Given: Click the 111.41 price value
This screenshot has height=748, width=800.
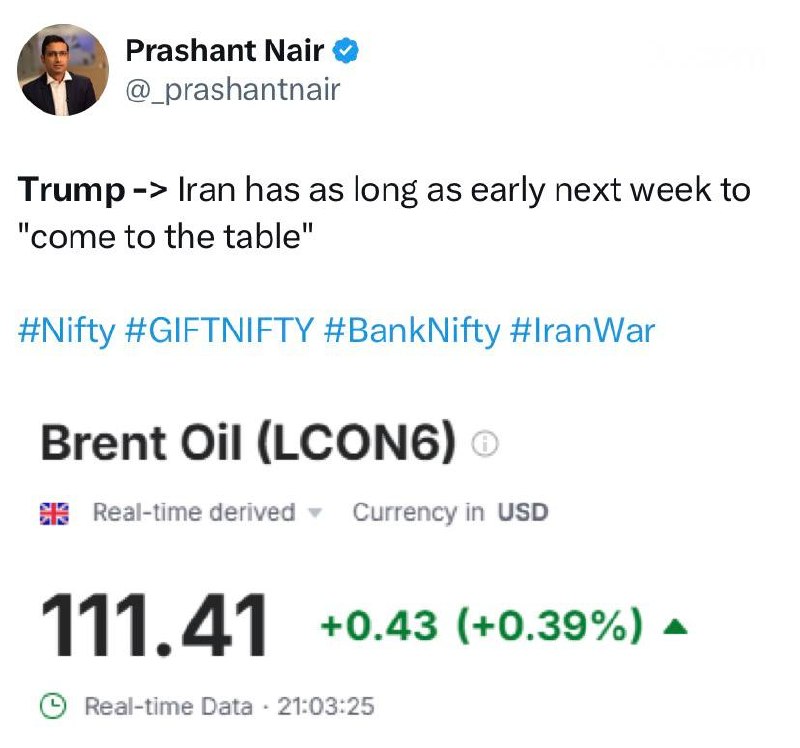Looking at the screenshot, I should tap(153, 626).
